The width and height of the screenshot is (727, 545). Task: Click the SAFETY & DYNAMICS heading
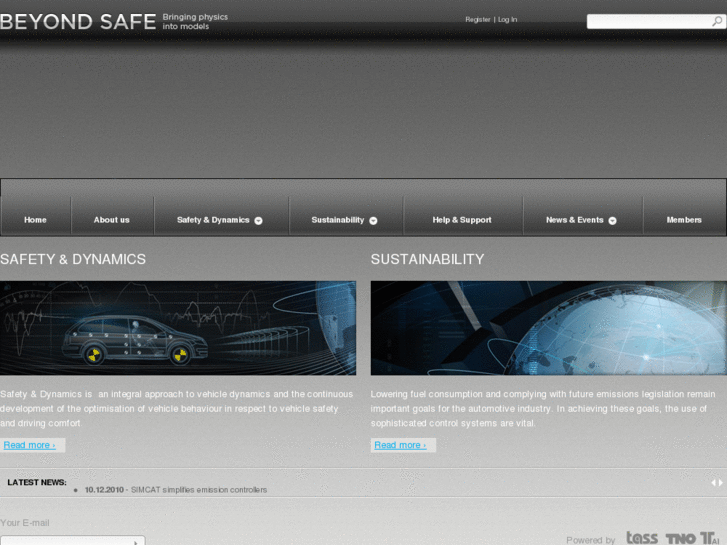click(x=73, y=259)
